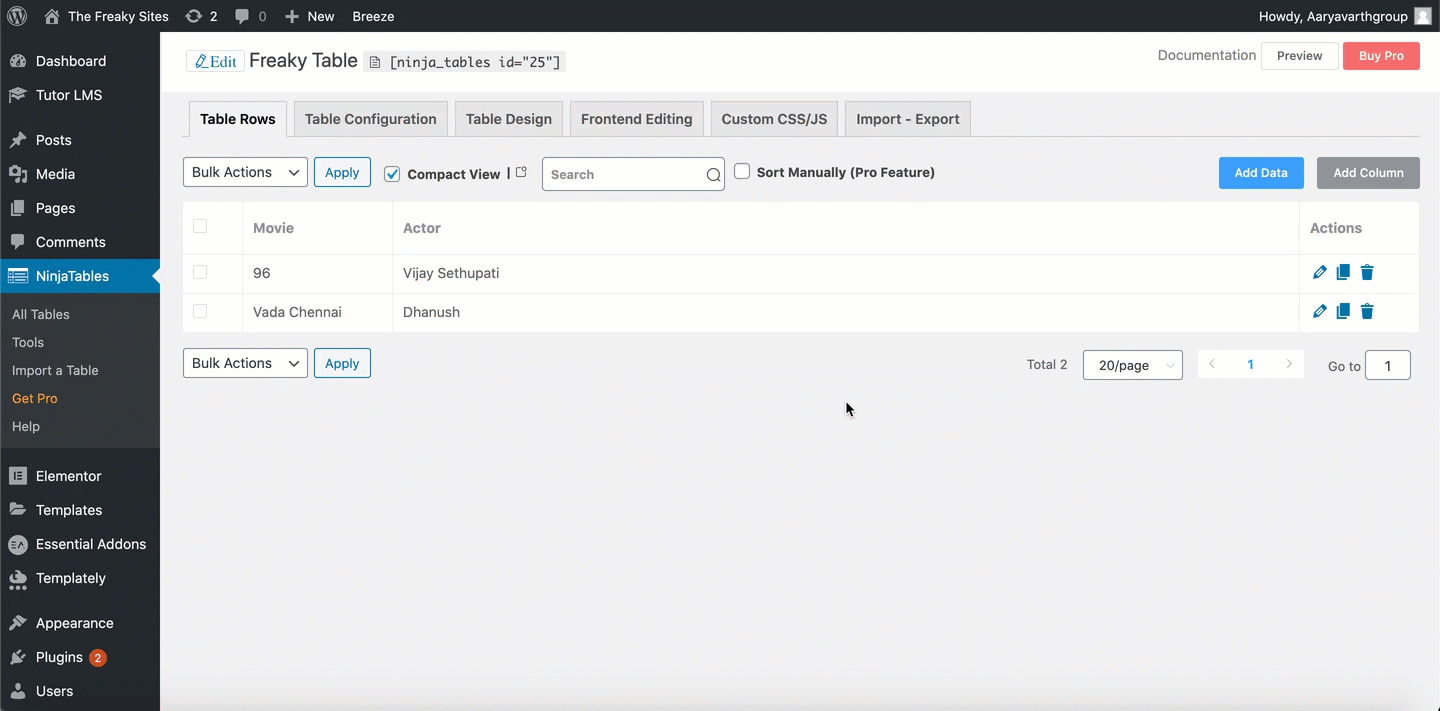The height and width of the screenshot is (711, 1440).
Task: Switch to the Table Design tab
Action: click(509, 119)
